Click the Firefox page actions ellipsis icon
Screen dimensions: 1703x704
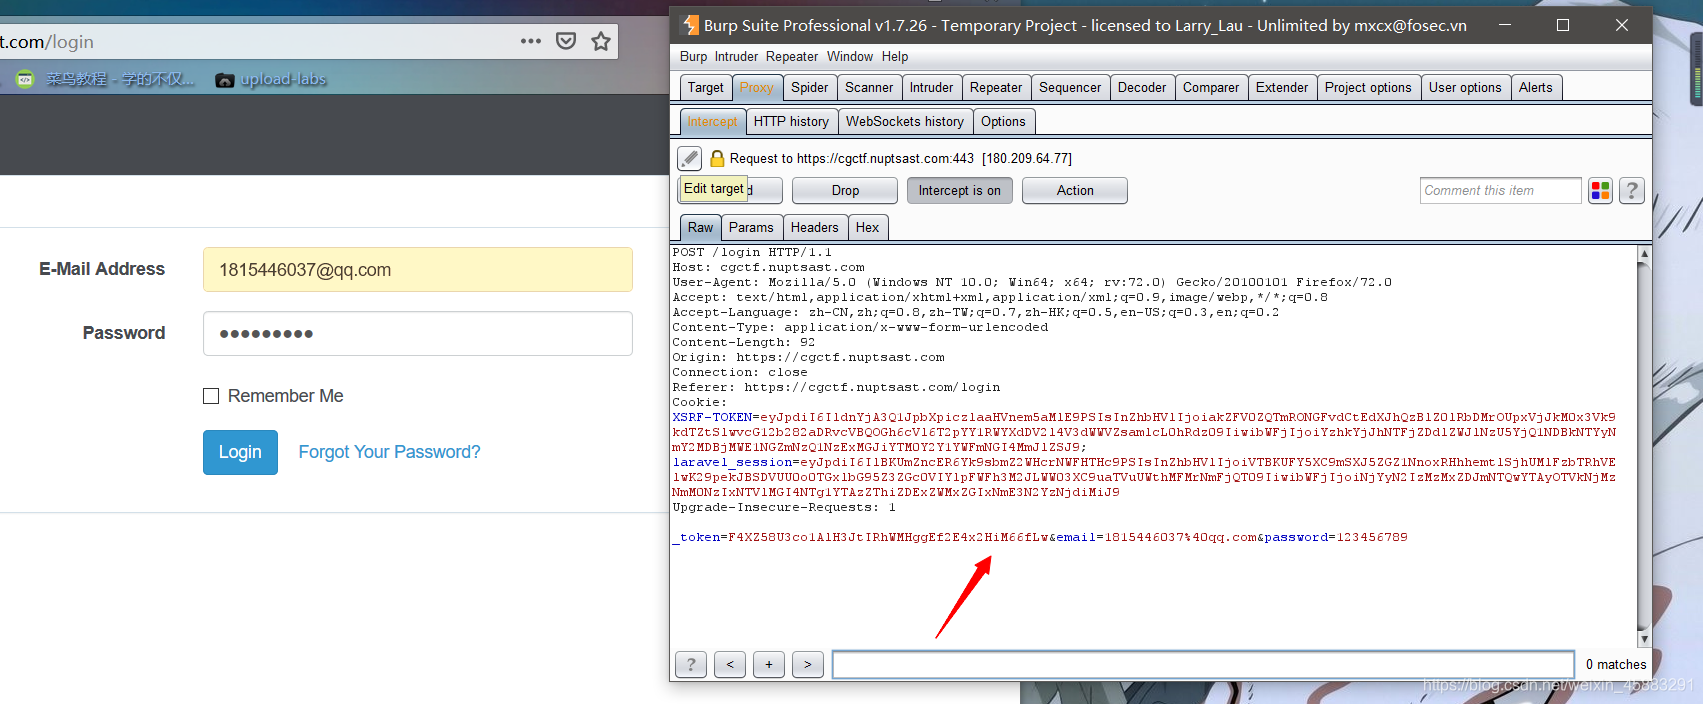click(x=531, y=41)
